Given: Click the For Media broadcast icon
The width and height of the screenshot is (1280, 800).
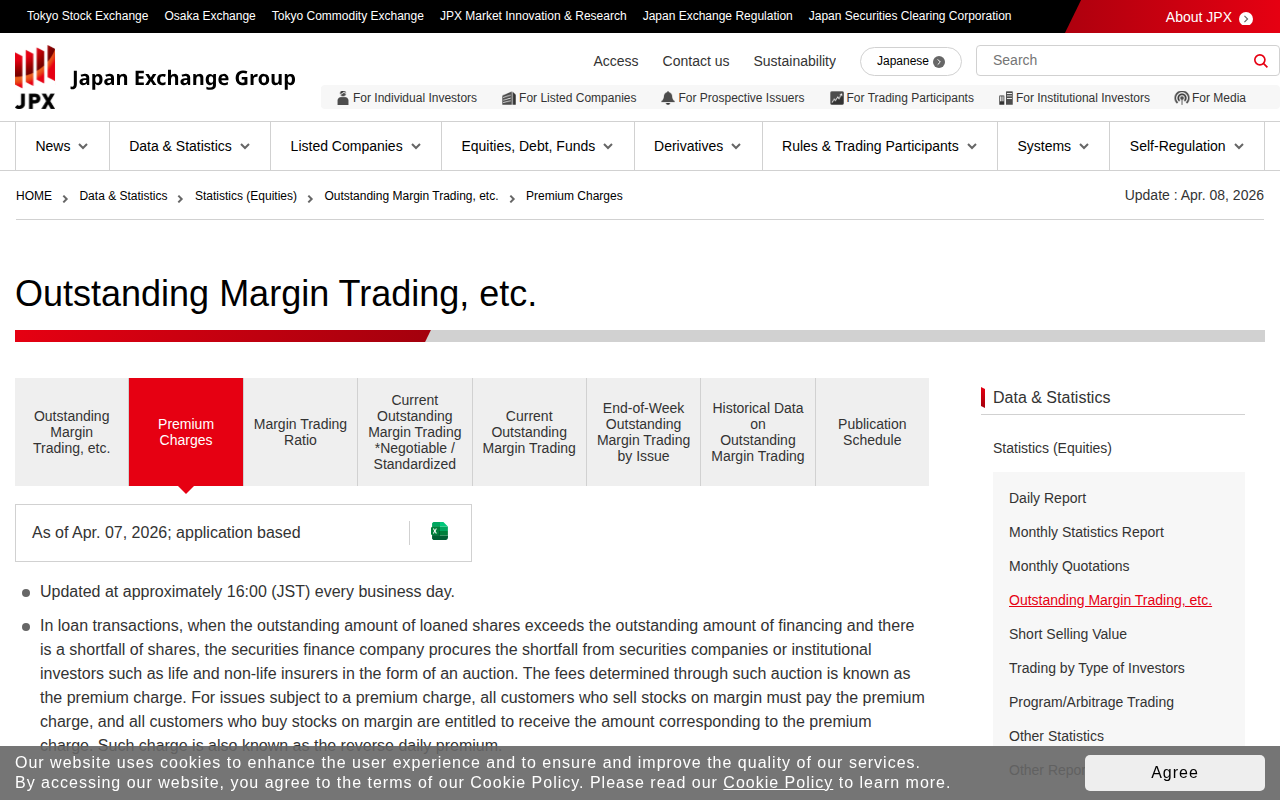Looking at the screenshot, I should click(x=1182, y=98).
